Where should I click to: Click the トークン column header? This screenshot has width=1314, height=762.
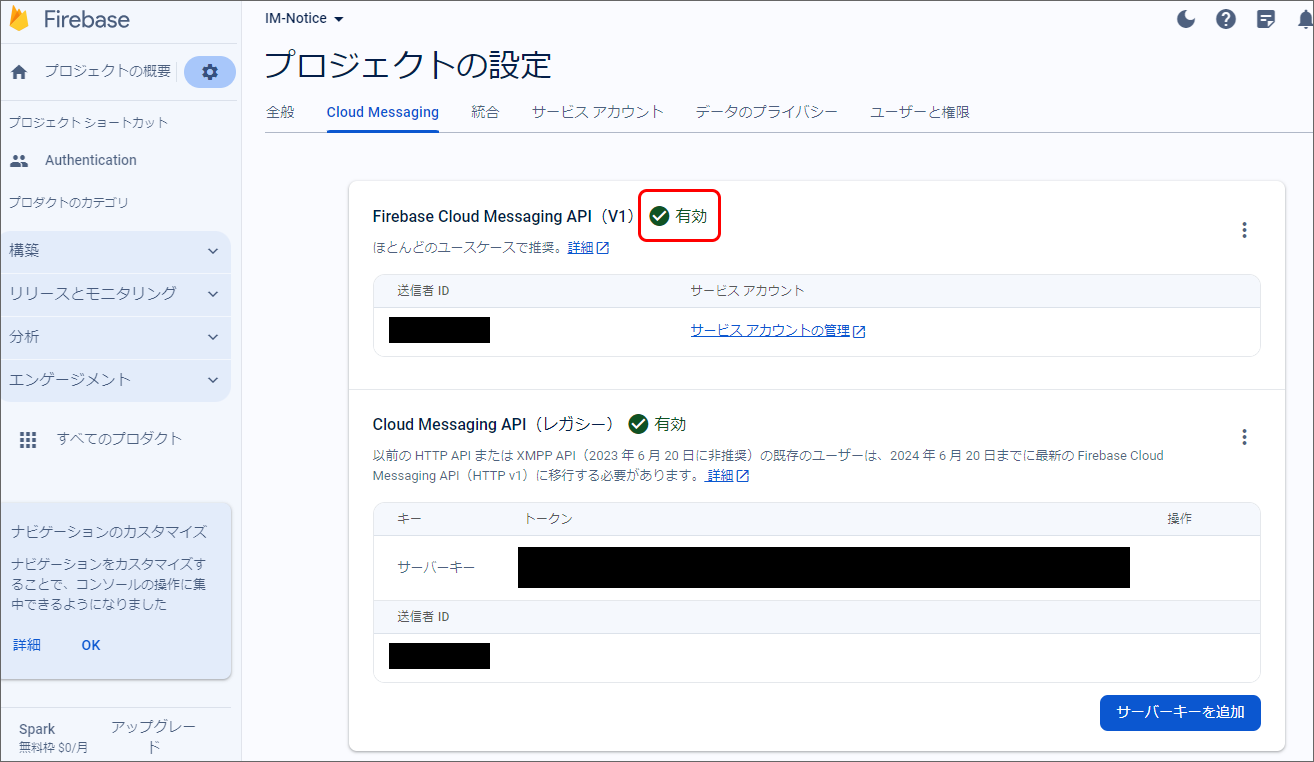(x=548, y=519)
